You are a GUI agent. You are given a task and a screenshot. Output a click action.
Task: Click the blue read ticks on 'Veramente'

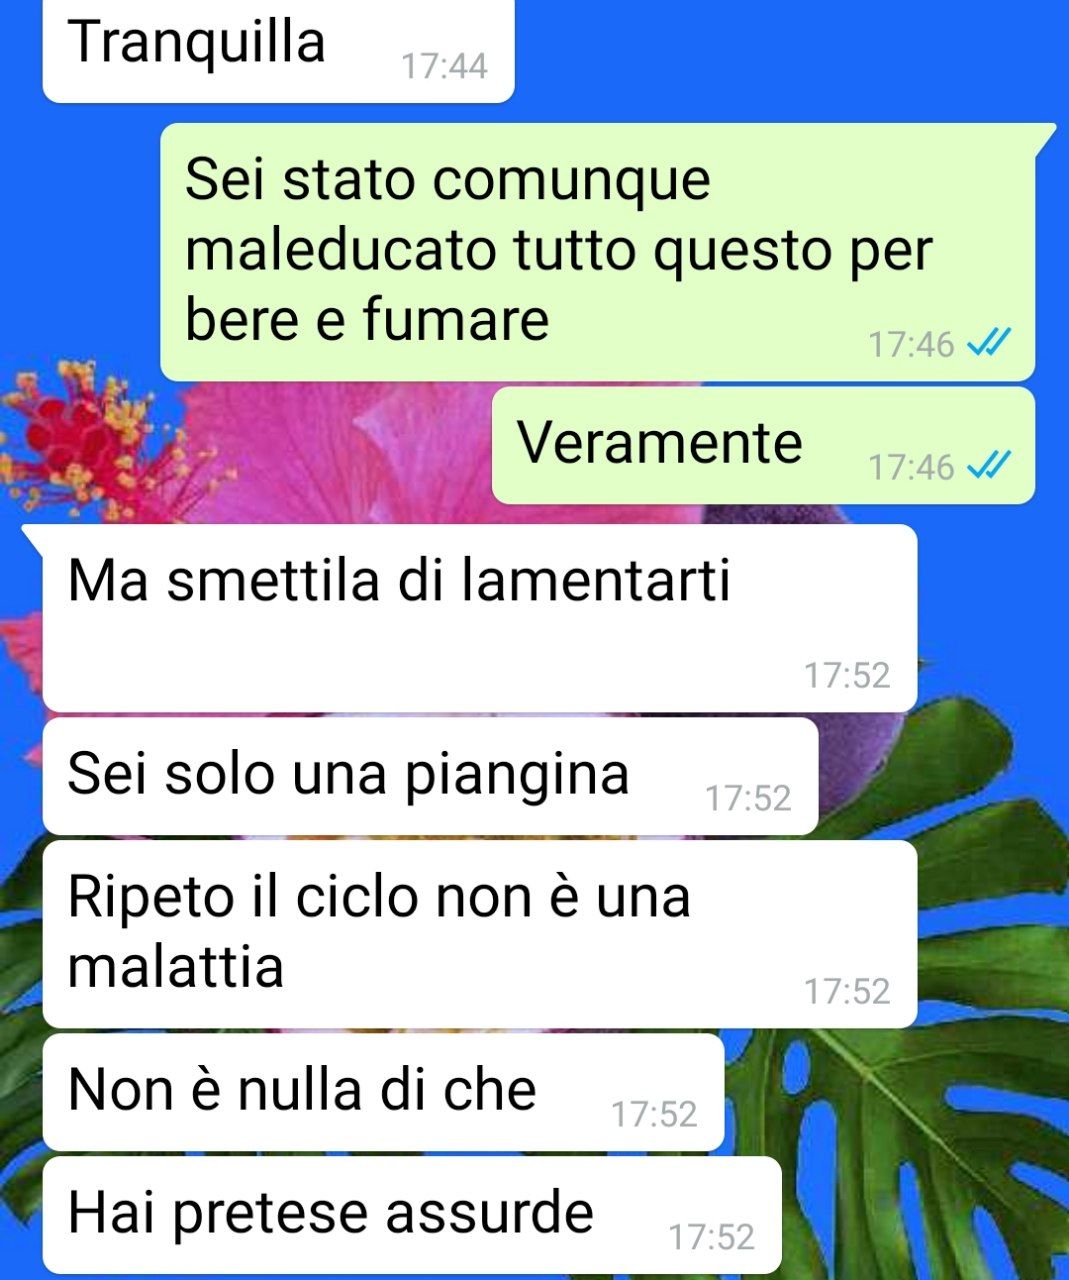(990, 465)
